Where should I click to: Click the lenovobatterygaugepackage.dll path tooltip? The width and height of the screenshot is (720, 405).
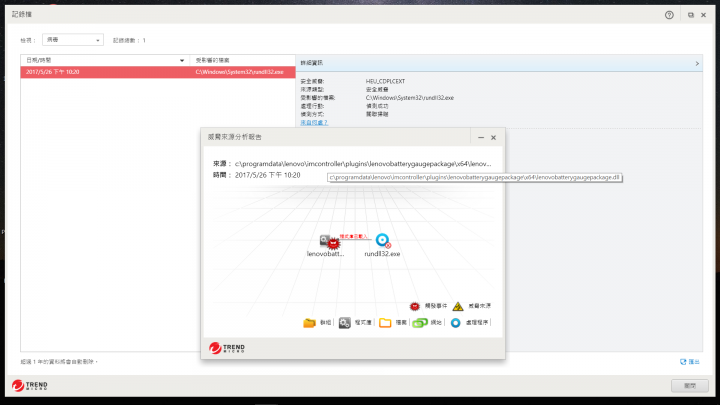pos(475,177)
